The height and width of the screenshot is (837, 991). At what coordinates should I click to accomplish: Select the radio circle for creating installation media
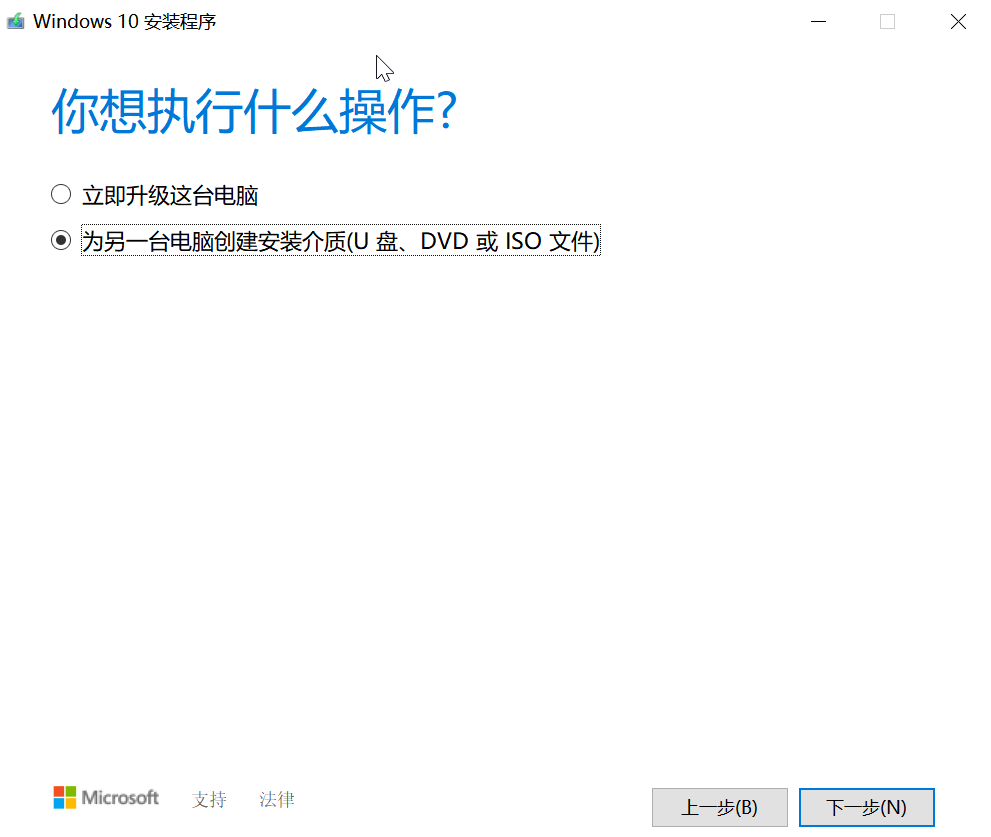coord(61,240)
